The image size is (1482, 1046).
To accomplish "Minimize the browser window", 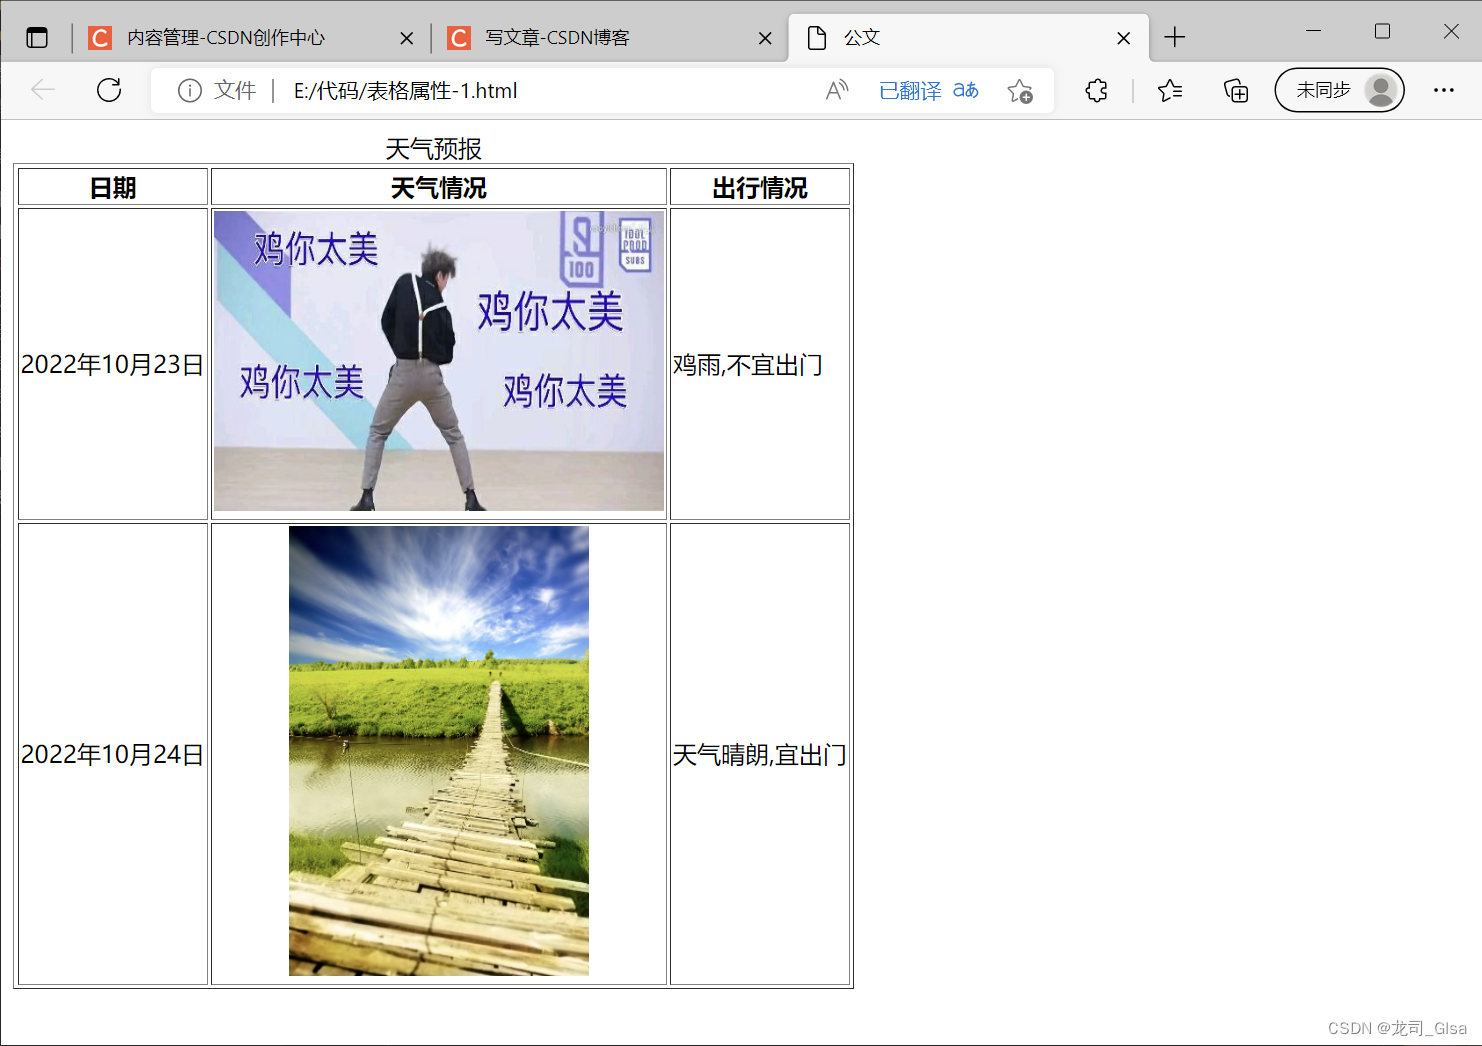I will pyautogui.click(x=1314, y=31).
